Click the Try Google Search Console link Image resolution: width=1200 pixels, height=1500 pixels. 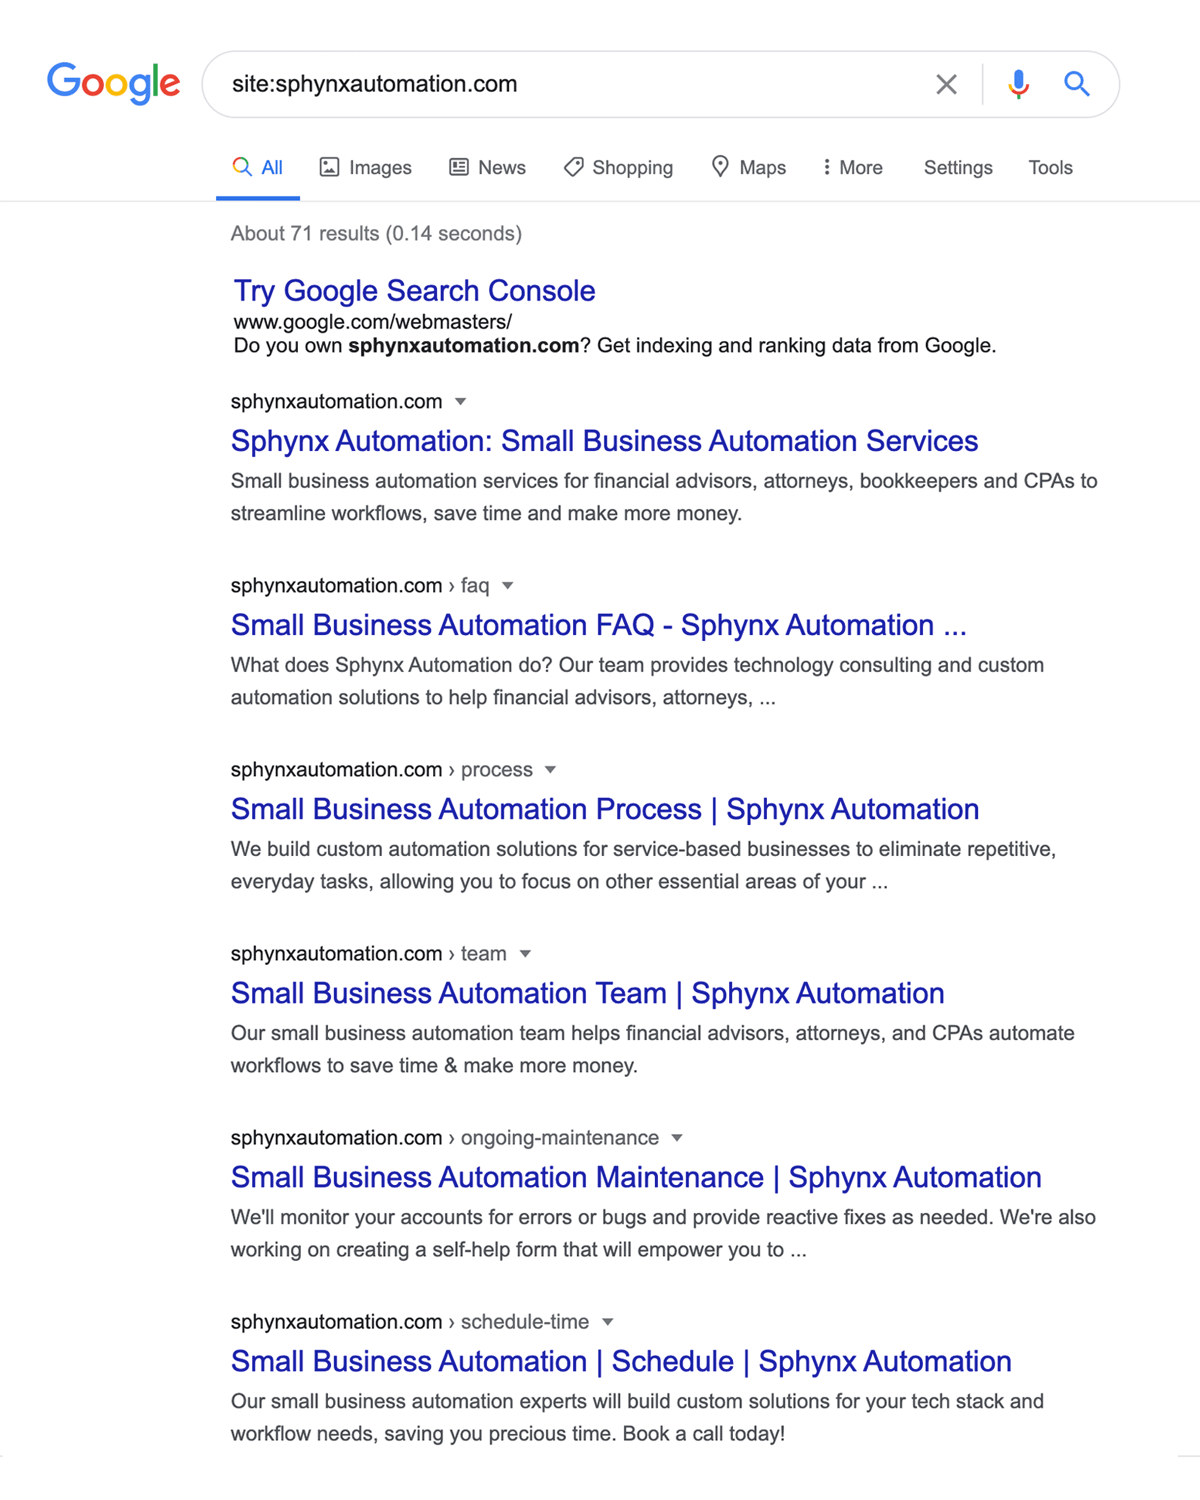[x=413, y=291]
